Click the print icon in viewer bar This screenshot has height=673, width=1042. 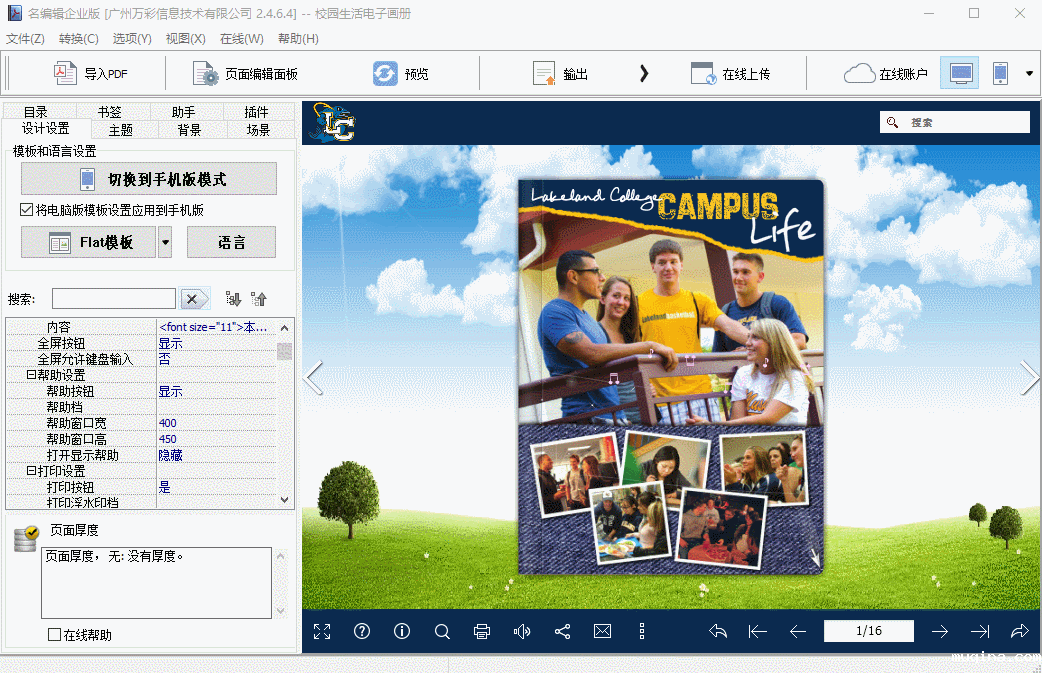click(x=482, y=631)
